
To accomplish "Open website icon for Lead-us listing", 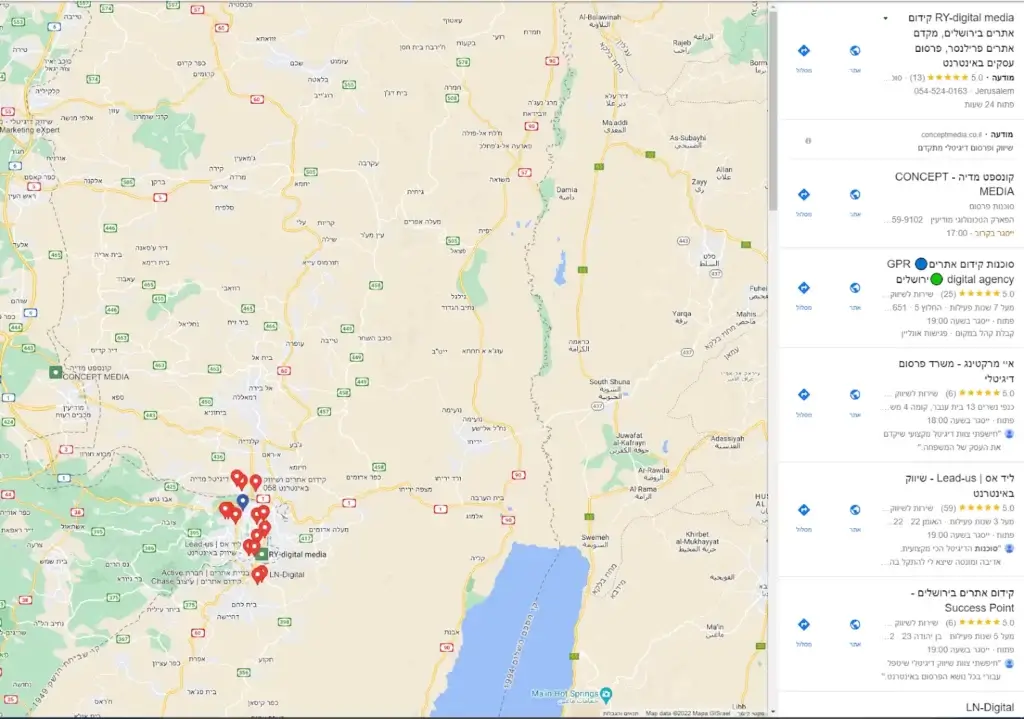I will pos(855,510).
